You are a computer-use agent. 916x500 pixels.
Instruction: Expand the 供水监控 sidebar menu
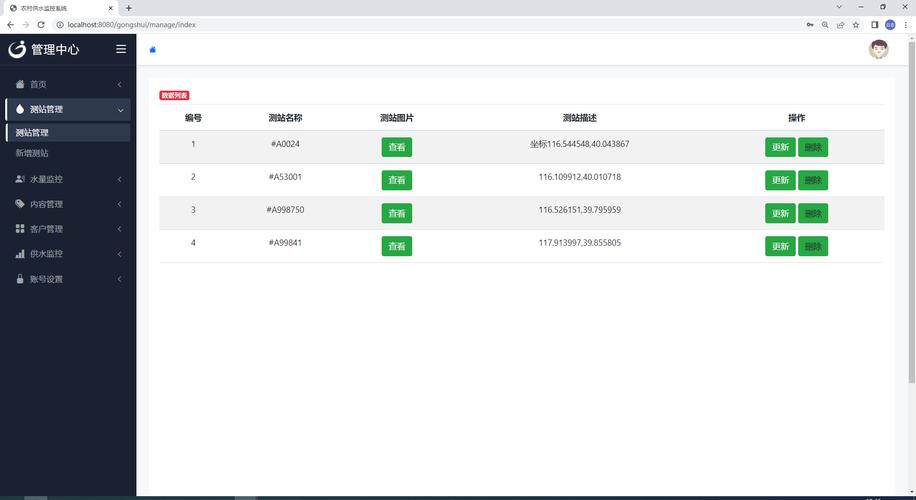[x=68, y=254]
